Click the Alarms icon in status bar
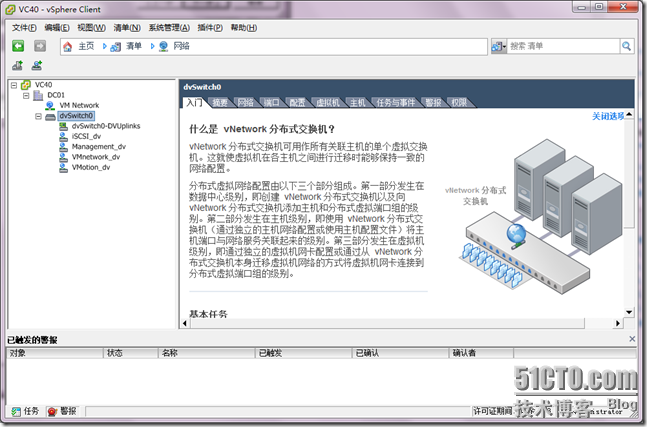Screen dimensions: 647x427 (52, 411)
